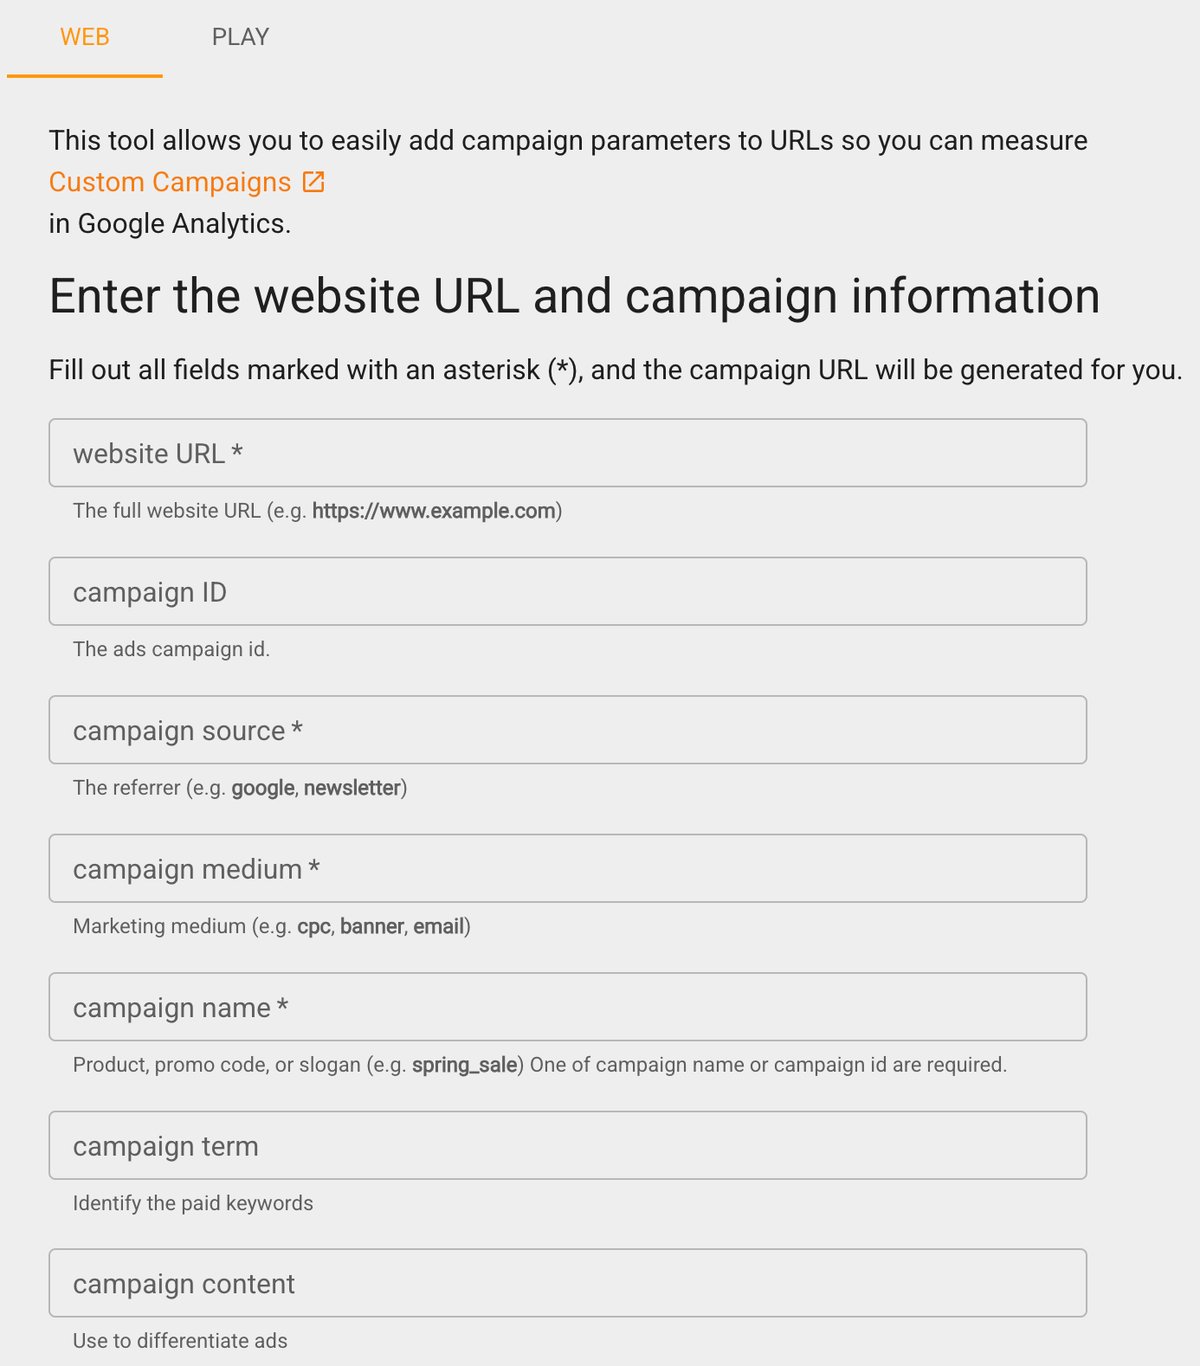Select the WEB tab
Screen dimensions: 1200x1366
pyautogui.click(x=85, y=37)
